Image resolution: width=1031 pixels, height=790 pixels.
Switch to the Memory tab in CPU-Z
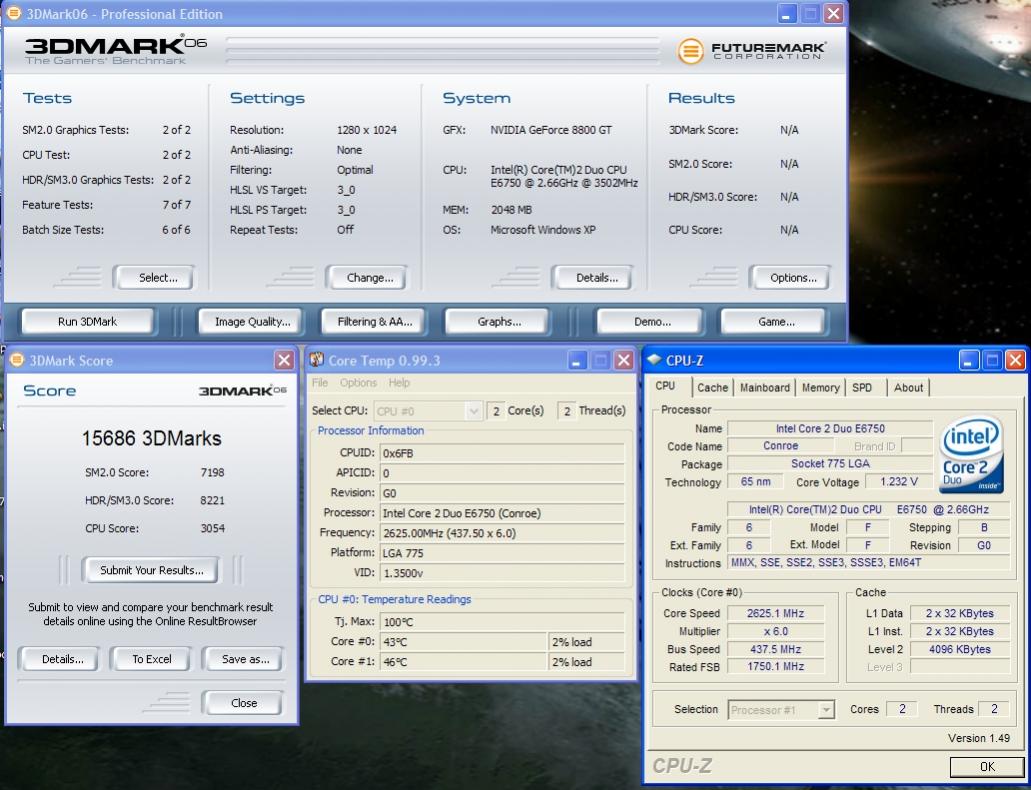click(x=820, y=387)
